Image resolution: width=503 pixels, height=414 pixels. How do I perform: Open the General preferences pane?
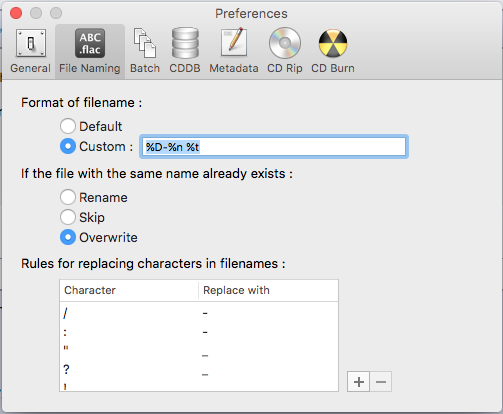point(30,51)
